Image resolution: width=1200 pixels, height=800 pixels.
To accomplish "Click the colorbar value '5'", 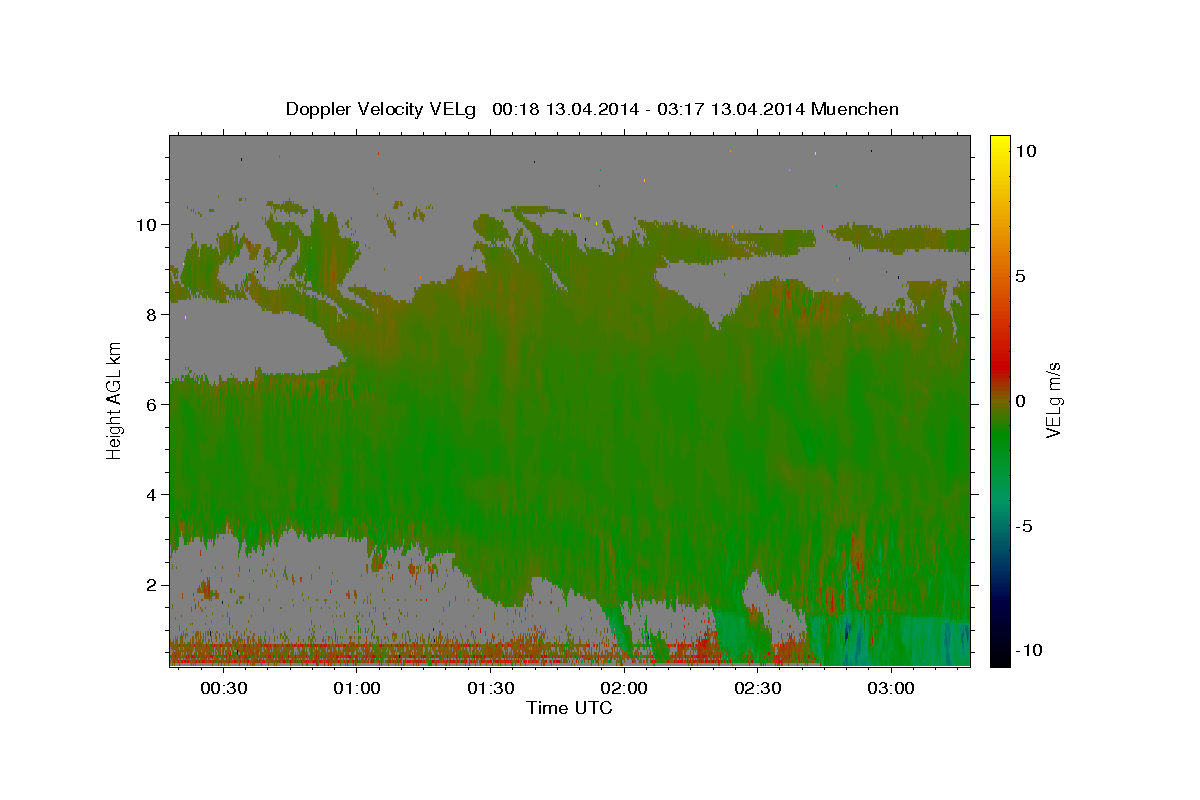I will (1021, 276).
